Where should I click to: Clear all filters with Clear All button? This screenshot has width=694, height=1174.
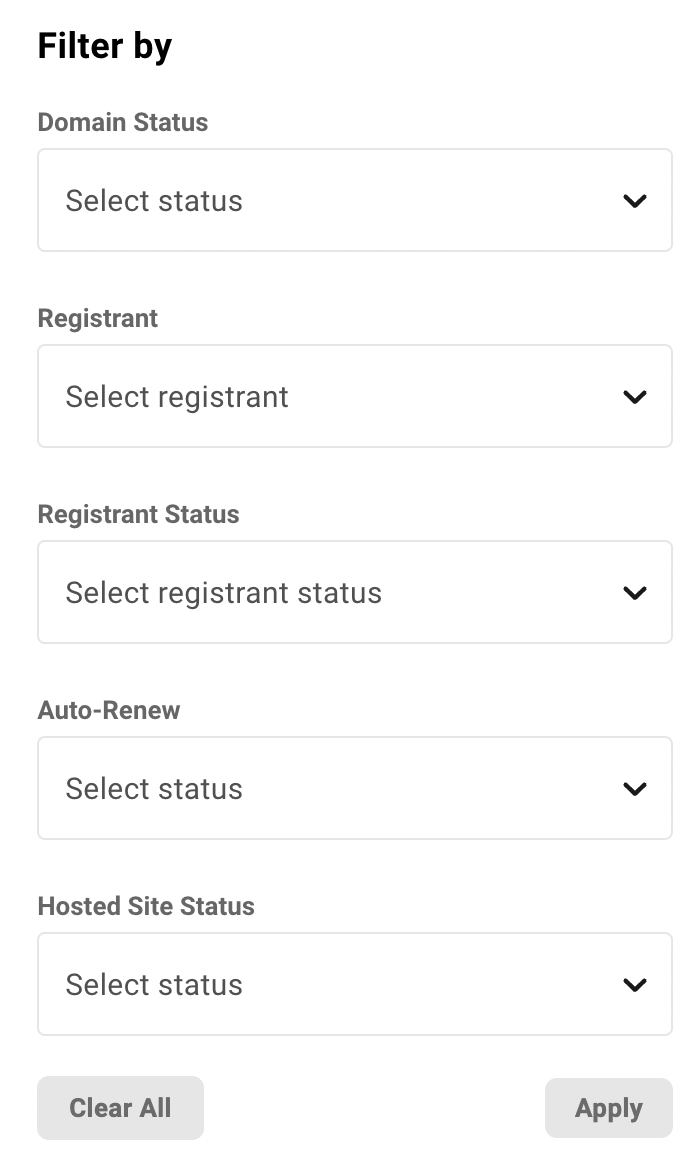(121, 1108)
